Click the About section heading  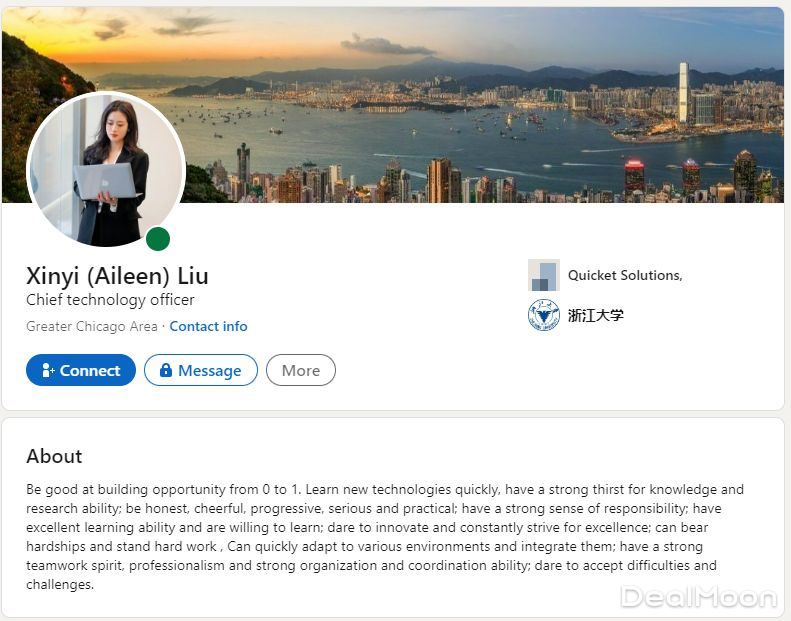(x=54, y=456)
